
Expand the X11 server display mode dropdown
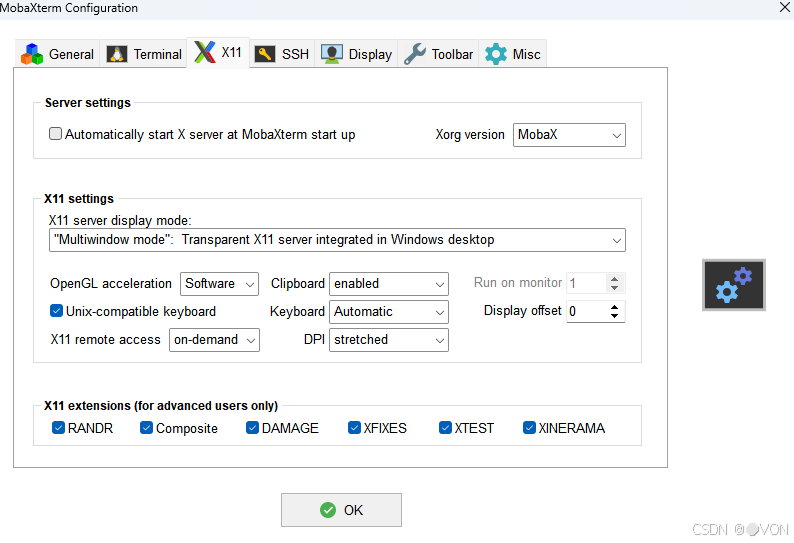tap(337, 240)
